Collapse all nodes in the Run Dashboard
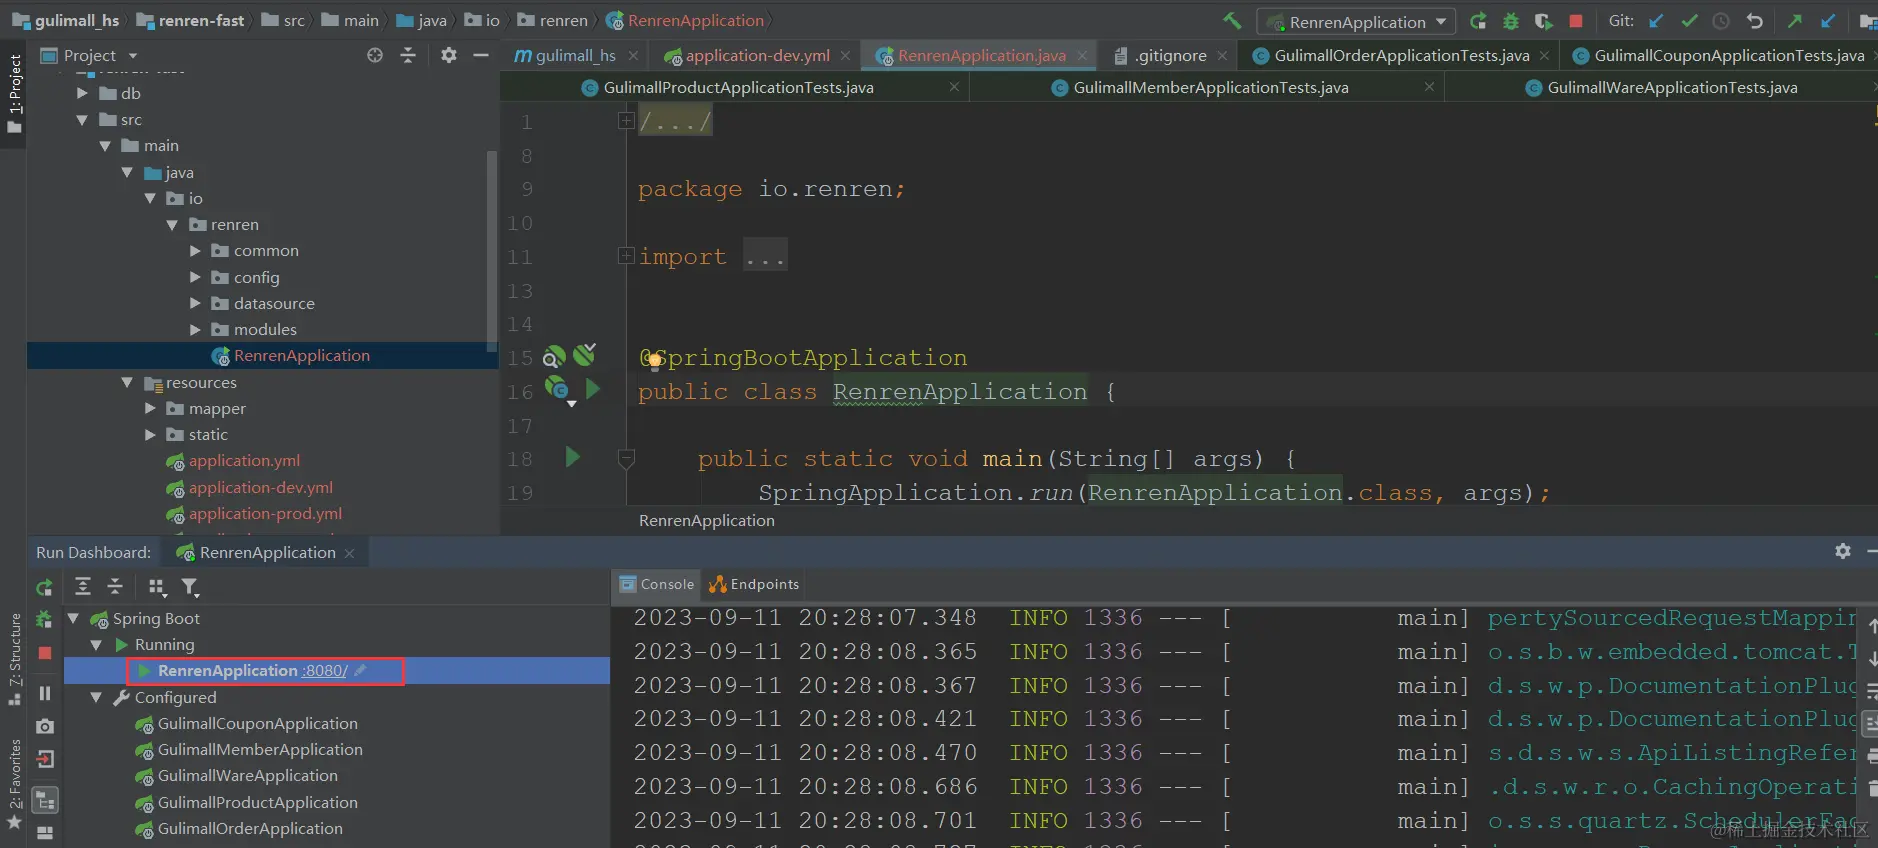Screen dimensions: 1878x848 click(x=115, y=587)
